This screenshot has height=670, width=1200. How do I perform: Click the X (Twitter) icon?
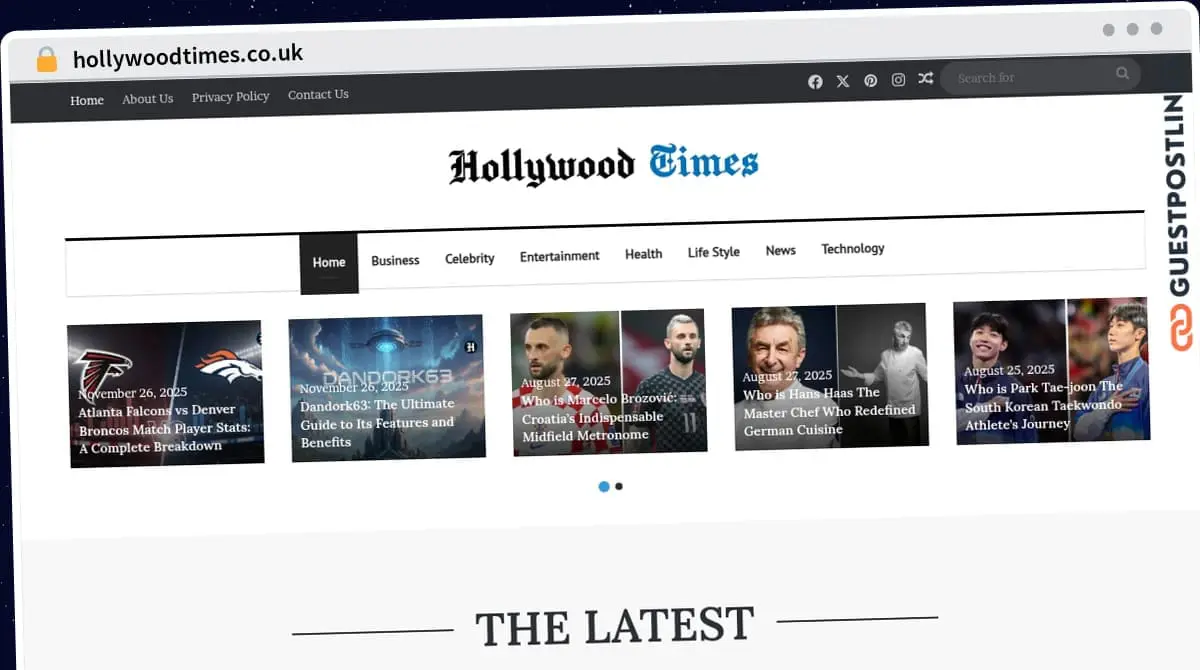point(843,81)
